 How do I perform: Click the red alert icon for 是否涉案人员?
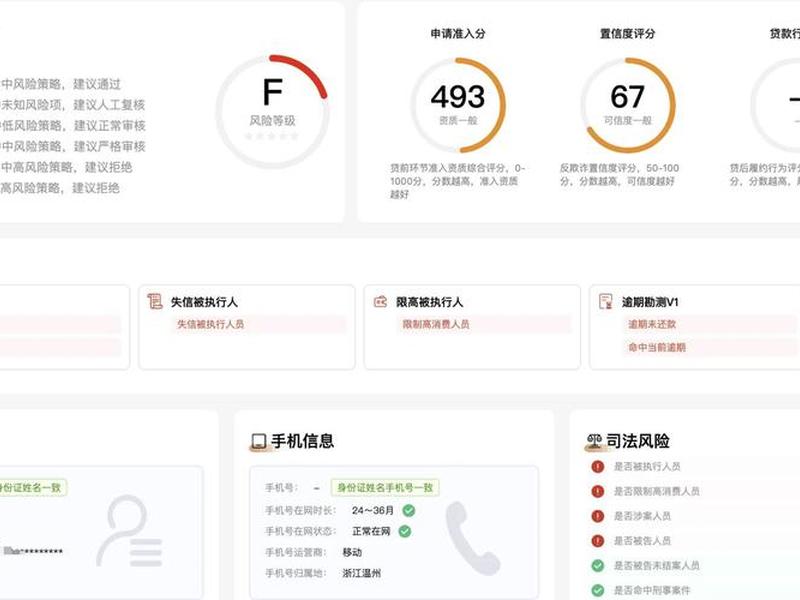[597, 516]
